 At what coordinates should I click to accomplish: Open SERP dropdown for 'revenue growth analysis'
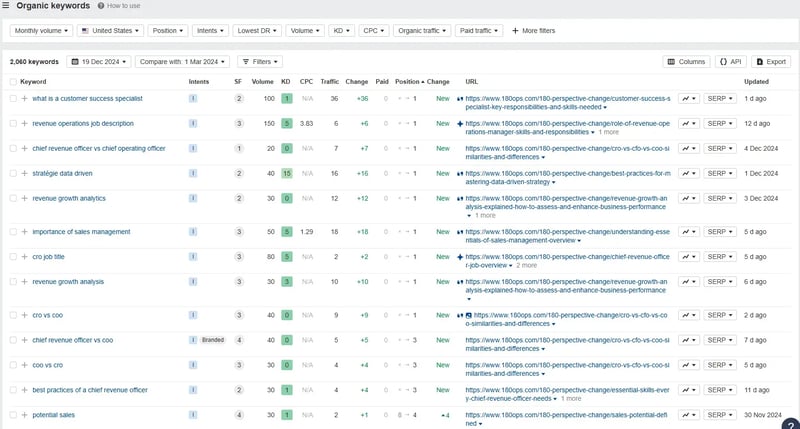pos(720,282)
